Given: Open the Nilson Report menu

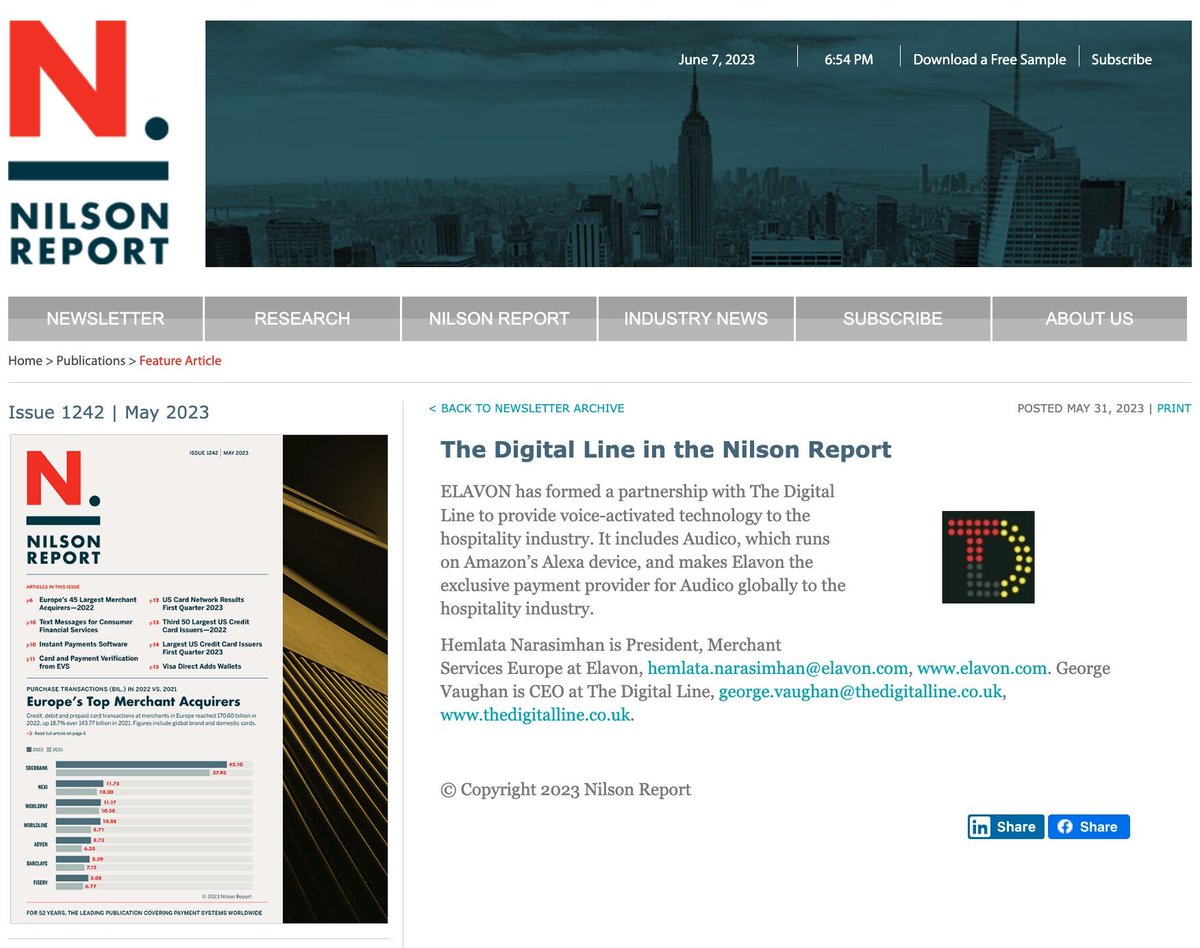Looking at the screenshot, I should (x=499, y=319).
